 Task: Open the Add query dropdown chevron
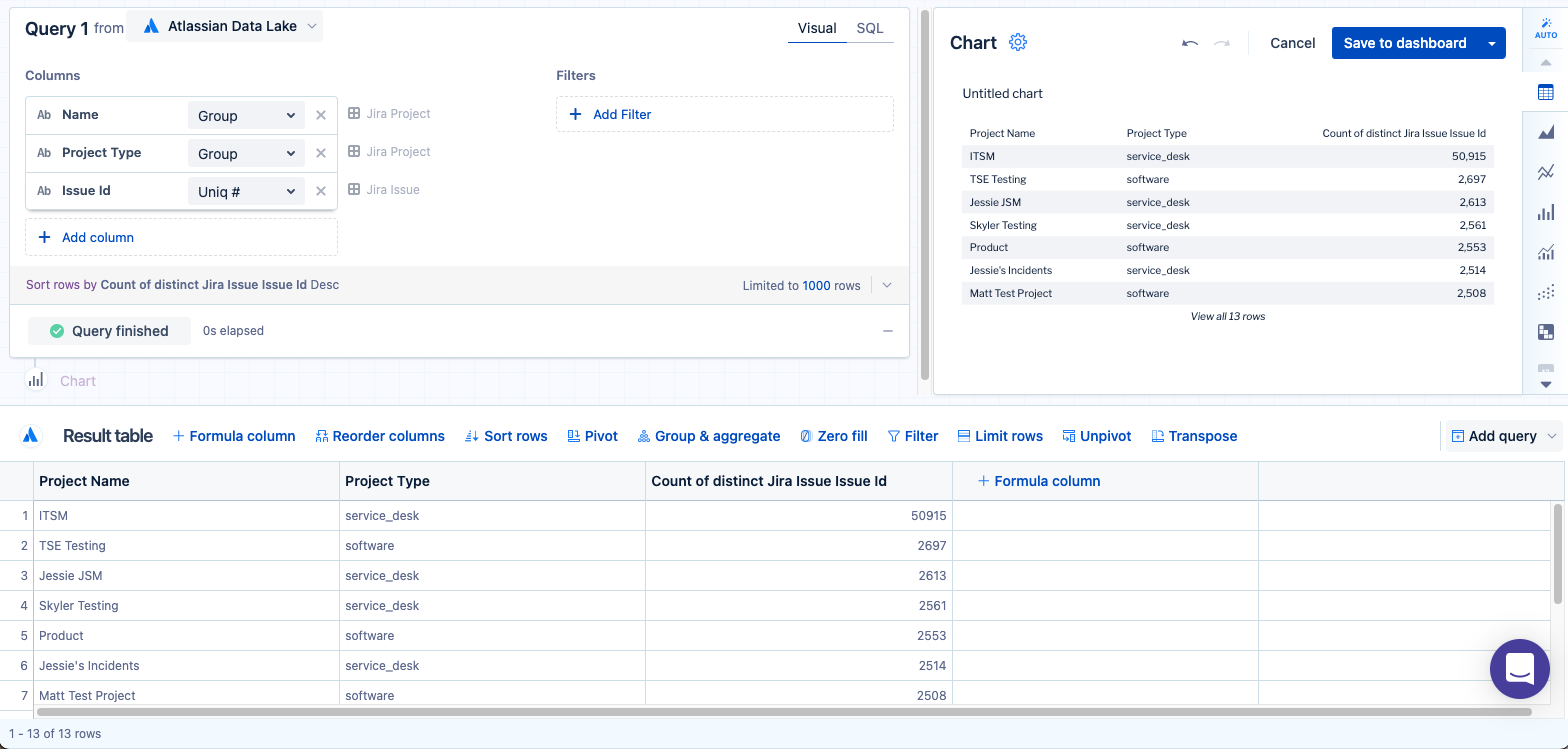[x=1552, y=436]
